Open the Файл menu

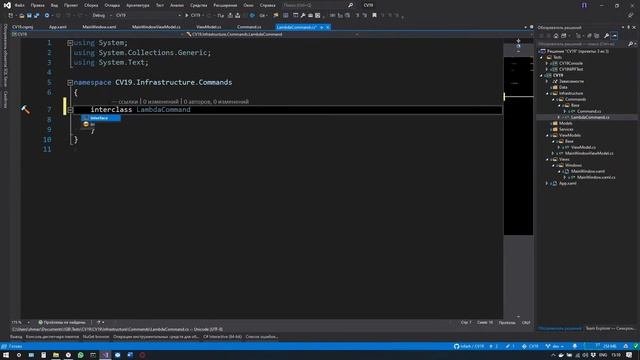[x=20, y=5]
